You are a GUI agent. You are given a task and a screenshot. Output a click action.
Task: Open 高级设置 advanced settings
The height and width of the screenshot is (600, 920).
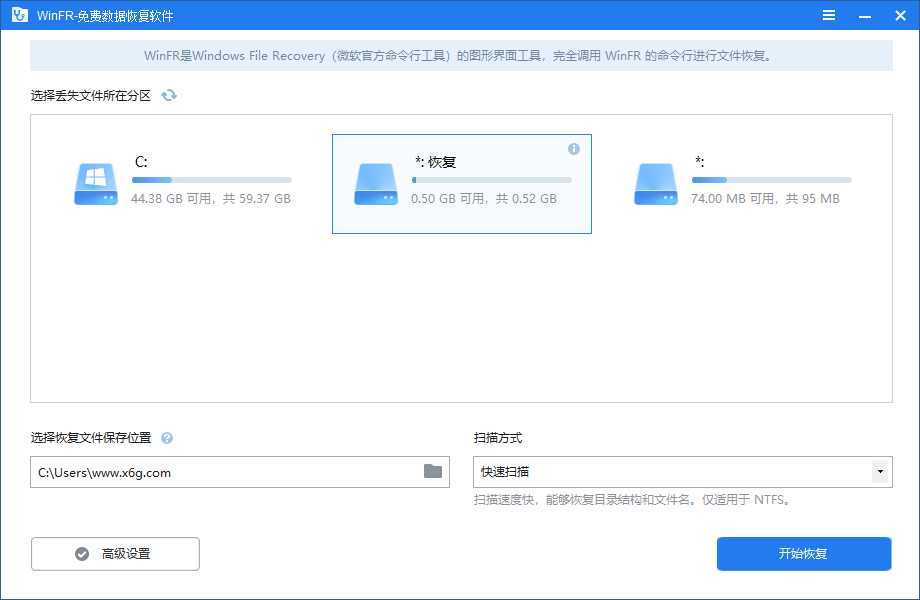(115, 554)
